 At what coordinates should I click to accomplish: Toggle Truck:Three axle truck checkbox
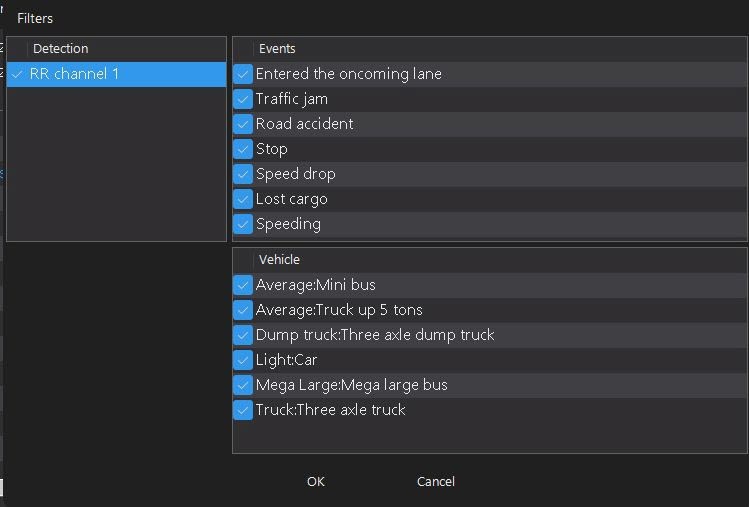(x=243, y=410)
